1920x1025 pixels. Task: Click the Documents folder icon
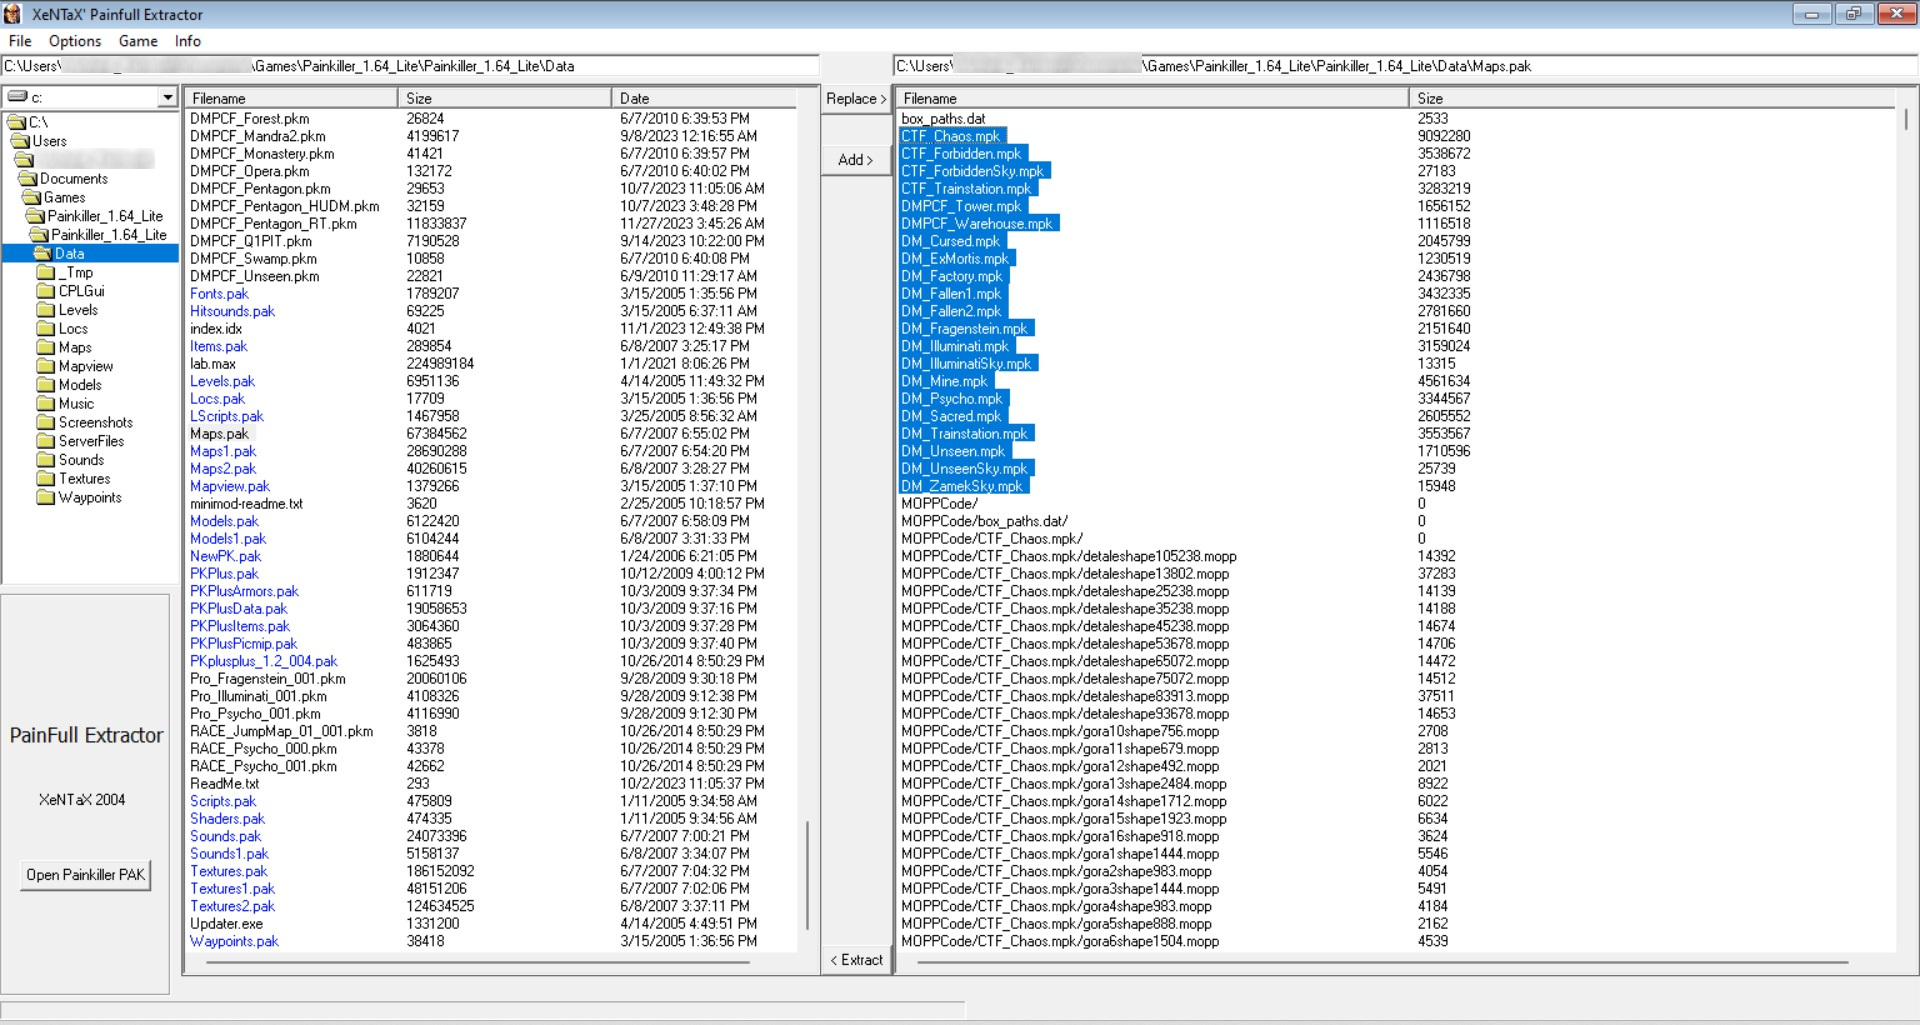[x=28, y=179]
